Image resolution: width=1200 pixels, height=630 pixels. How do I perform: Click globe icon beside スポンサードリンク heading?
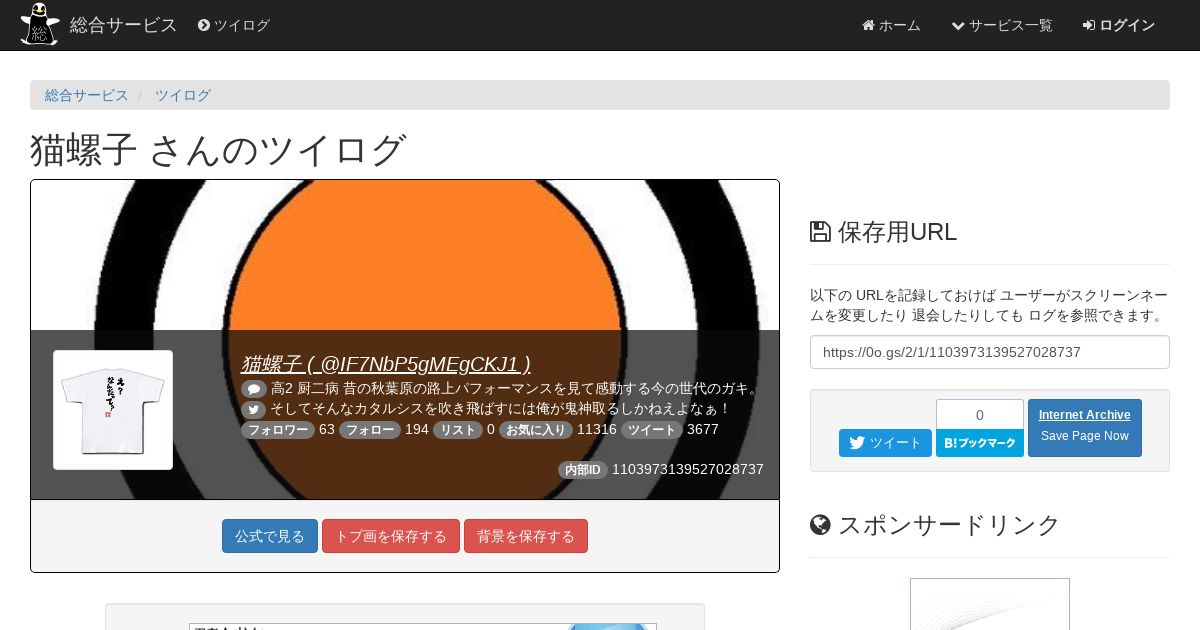click(x=820, y=525)
